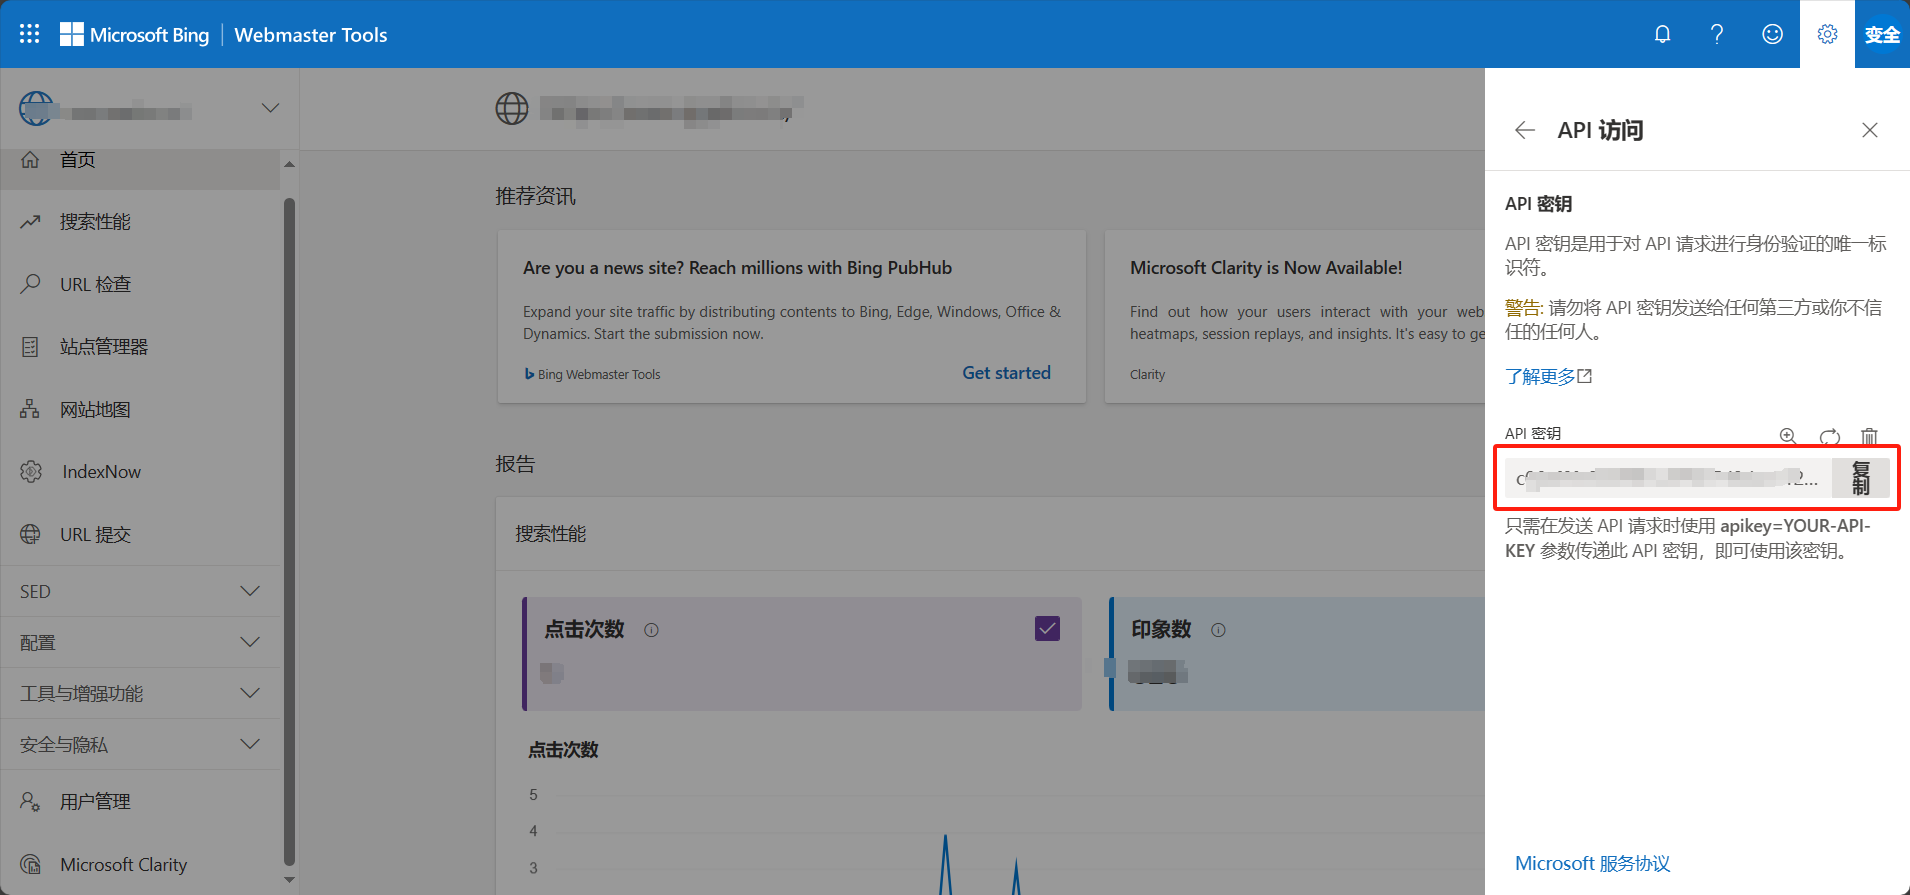
Task: Click the sidebar scroll up arrow
Action: coord(289,164)
